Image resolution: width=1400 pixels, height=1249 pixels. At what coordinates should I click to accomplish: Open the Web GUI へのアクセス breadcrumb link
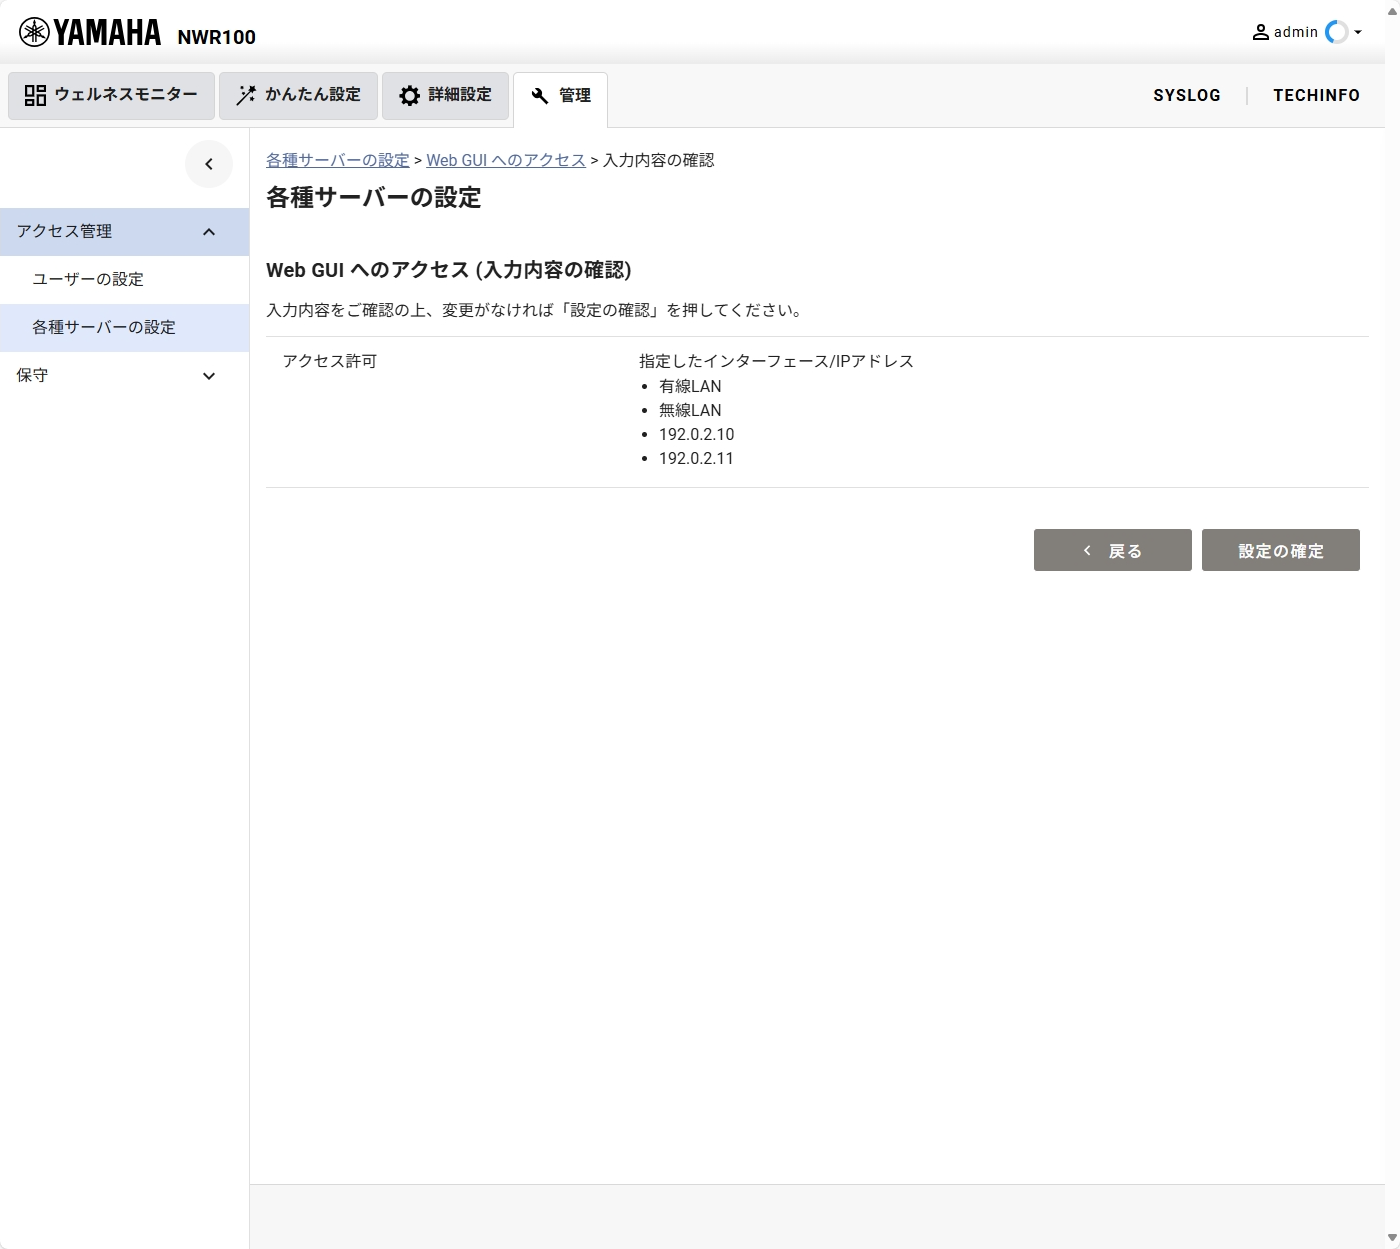505,160
